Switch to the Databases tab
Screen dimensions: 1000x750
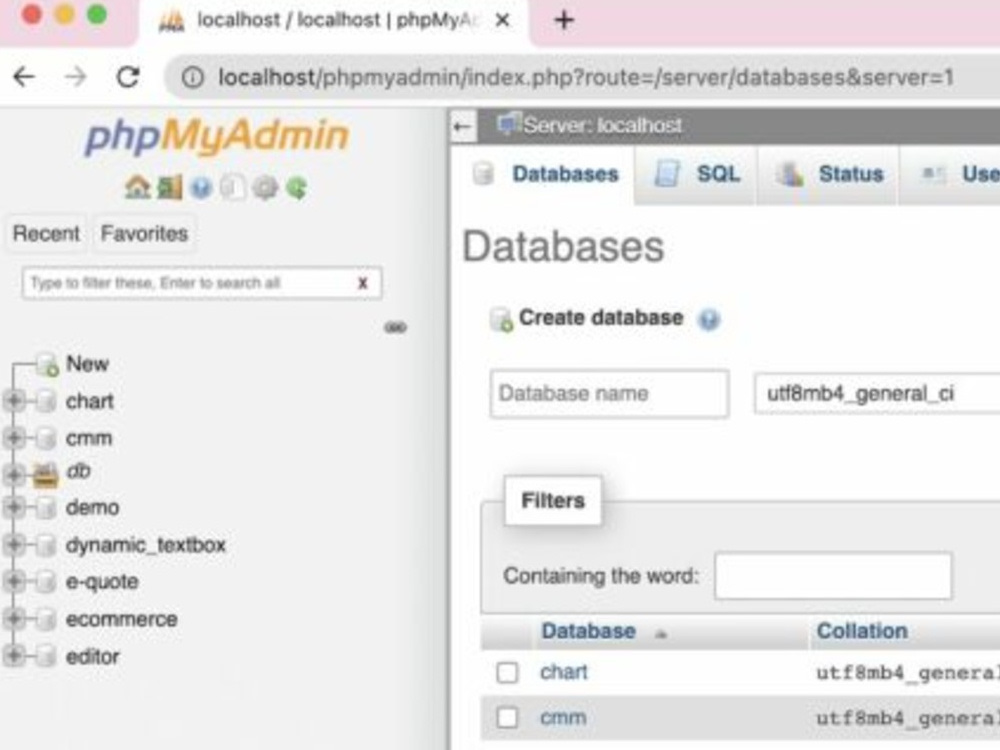[546, 174]
